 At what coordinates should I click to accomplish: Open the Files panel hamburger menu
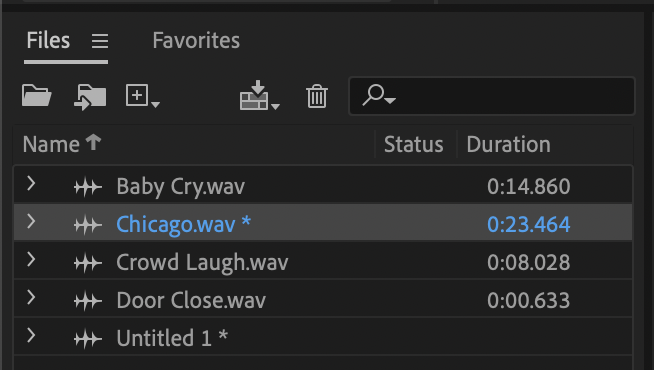point(100,41)
